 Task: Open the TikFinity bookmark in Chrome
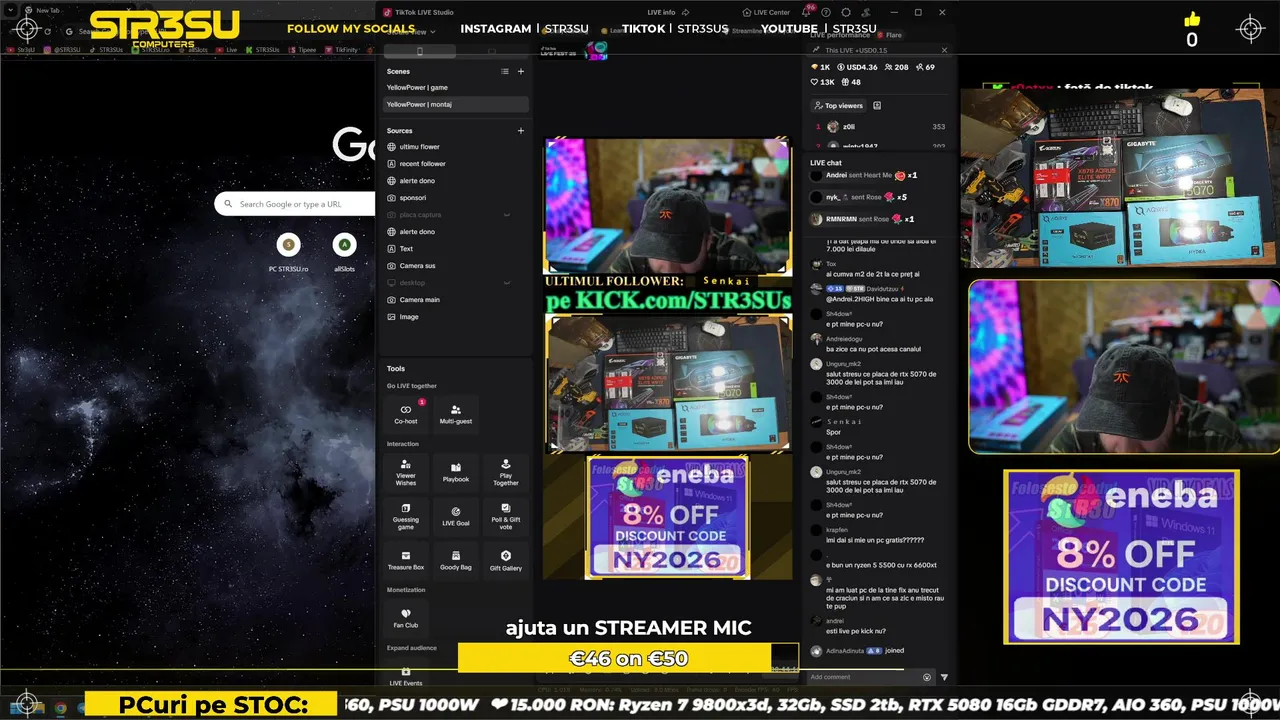(342, 49)
